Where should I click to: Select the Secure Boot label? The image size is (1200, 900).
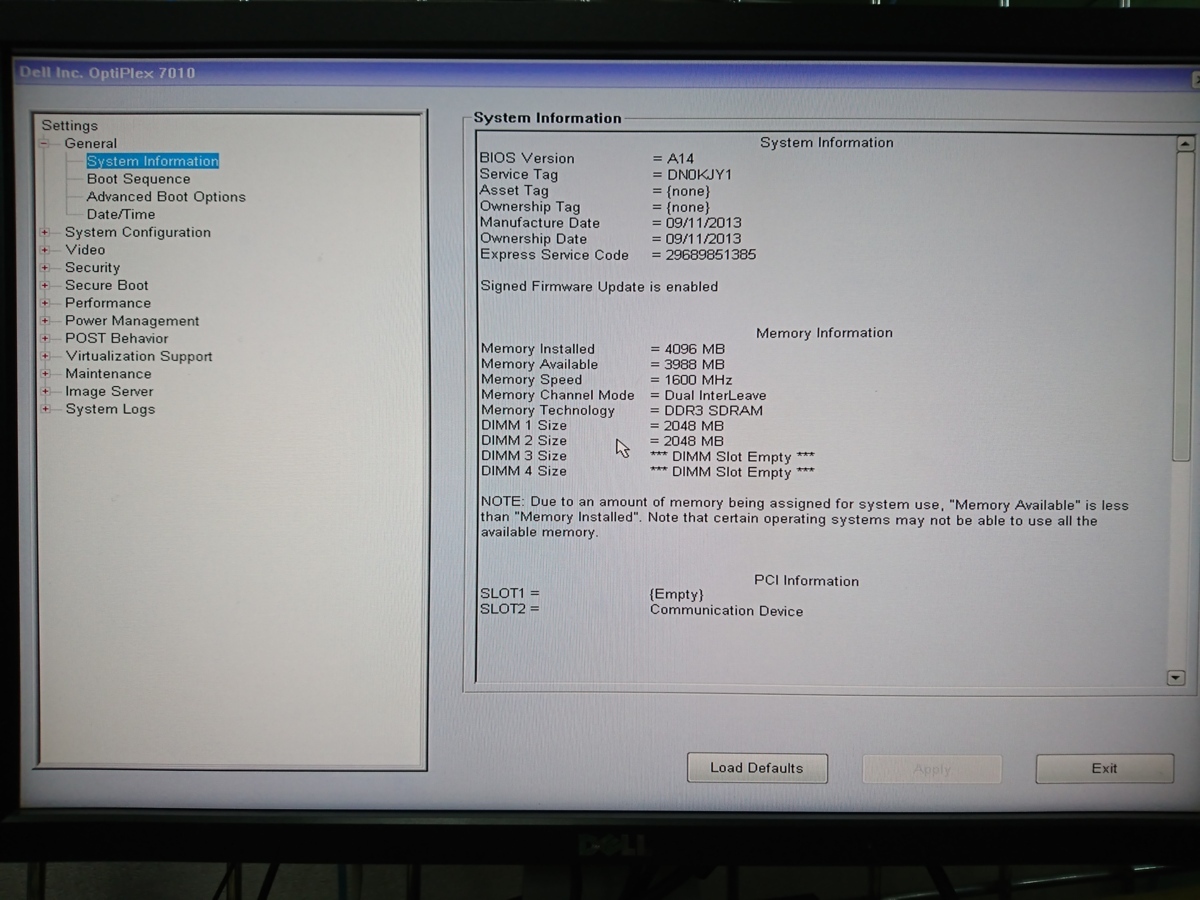pos(107,285)
